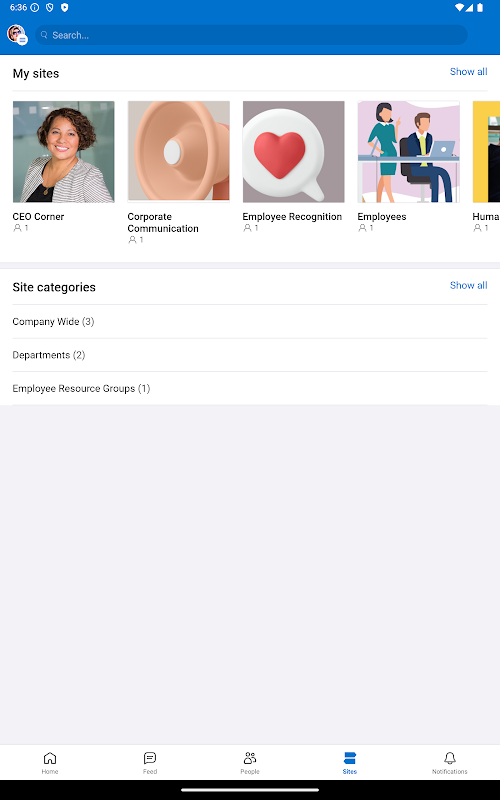Open the Employees site thumbnail

tap(409, 152)
